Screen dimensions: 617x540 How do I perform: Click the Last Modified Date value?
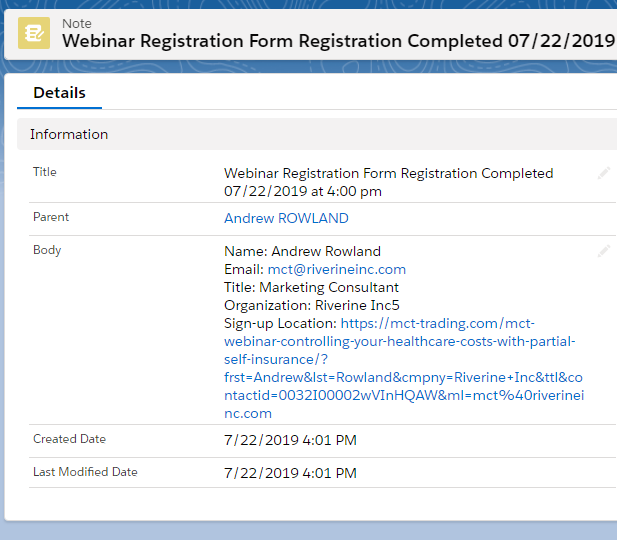(290, 473)
